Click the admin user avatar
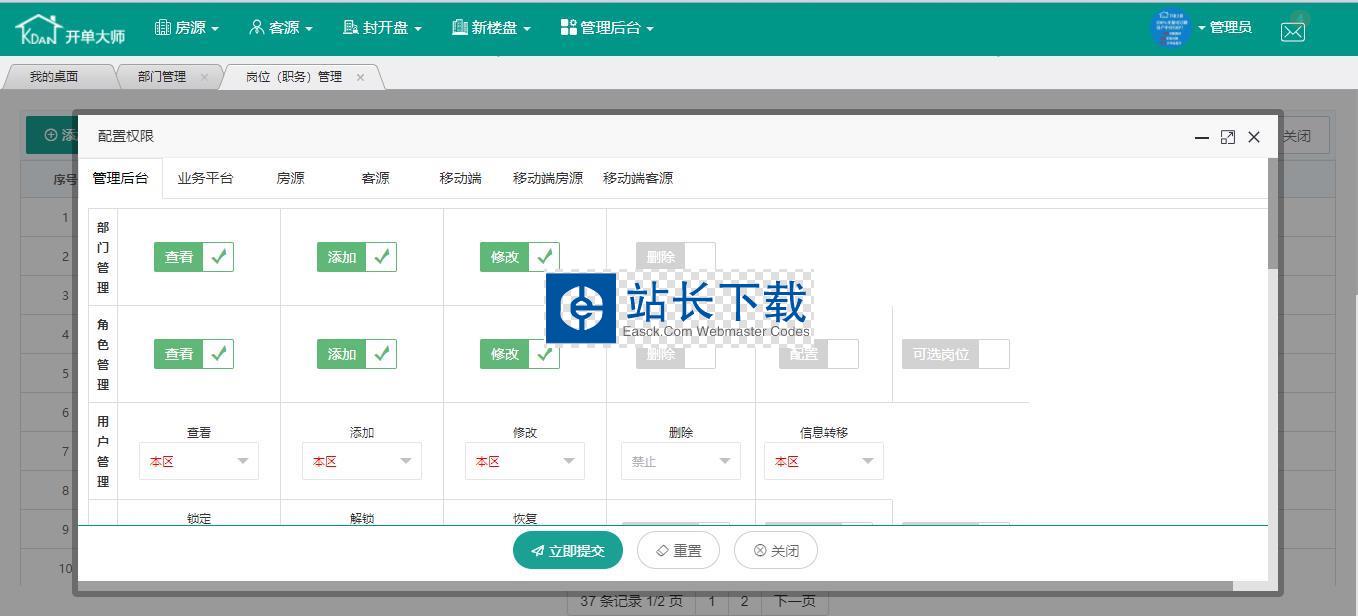This screenshot has height=616, width=1358. [1170, 29]
